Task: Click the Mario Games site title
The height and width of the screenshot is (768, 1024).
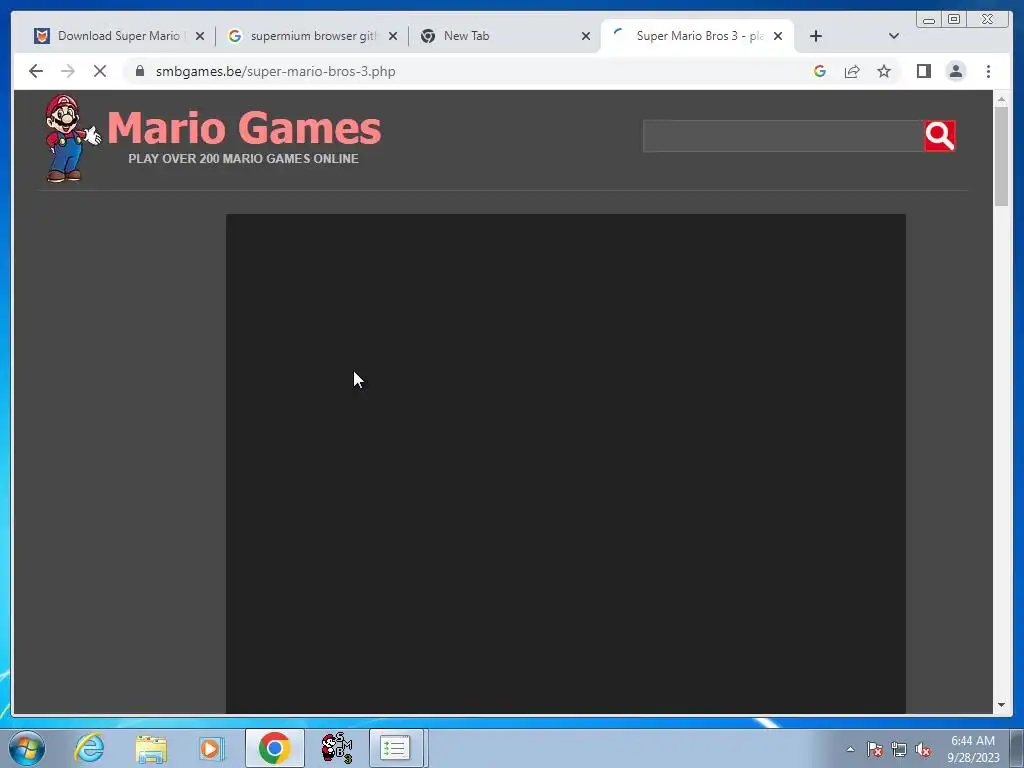Action: click(x=244, y=127)
